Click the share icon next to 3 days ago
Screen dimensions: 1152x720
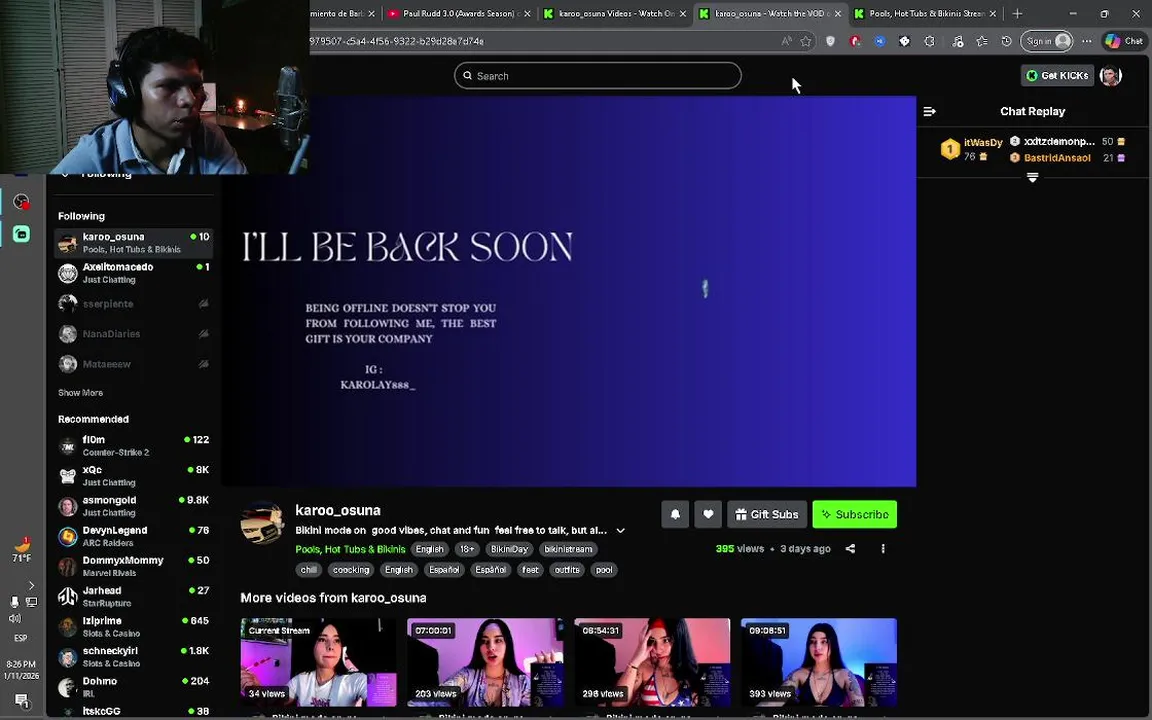pos(850,549)
